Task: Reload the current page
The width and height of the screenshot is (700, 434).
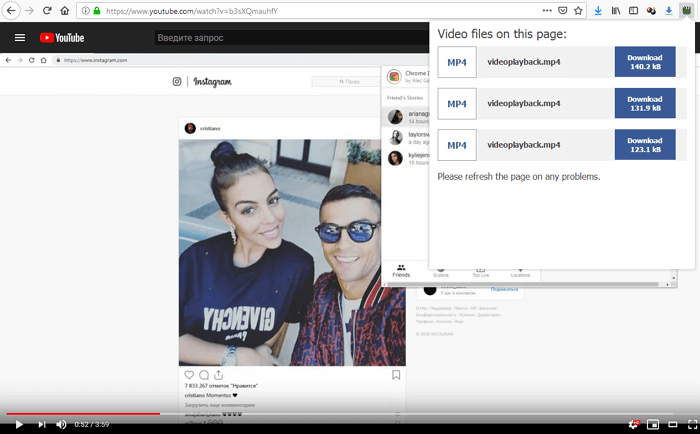Action: 47,11
